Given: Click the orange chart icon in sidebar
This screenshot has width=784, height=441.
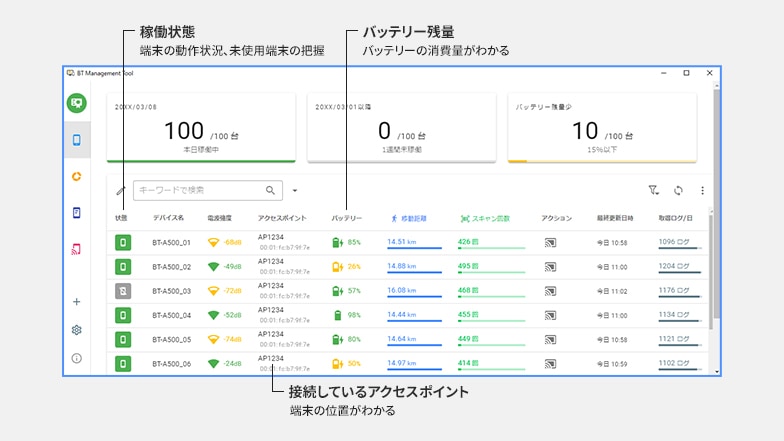Looking at the screenshot, I should tap(77, 176).
